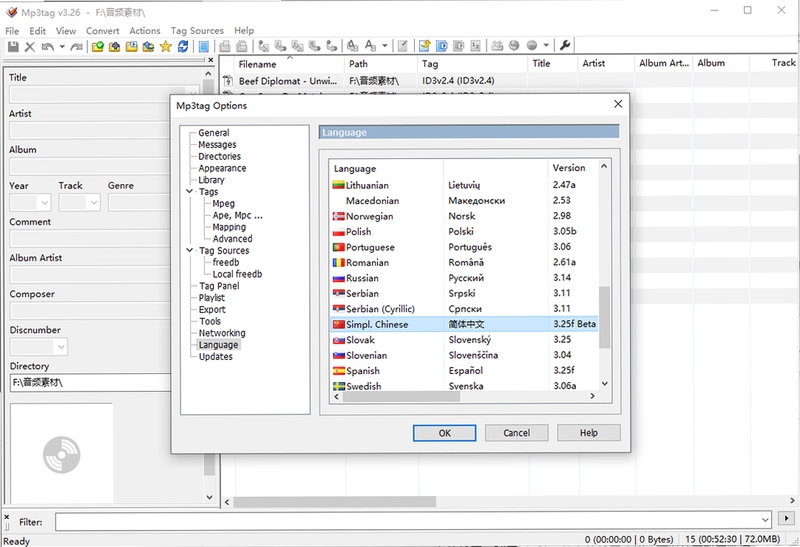Select General in the options tree

click(214, 133)
